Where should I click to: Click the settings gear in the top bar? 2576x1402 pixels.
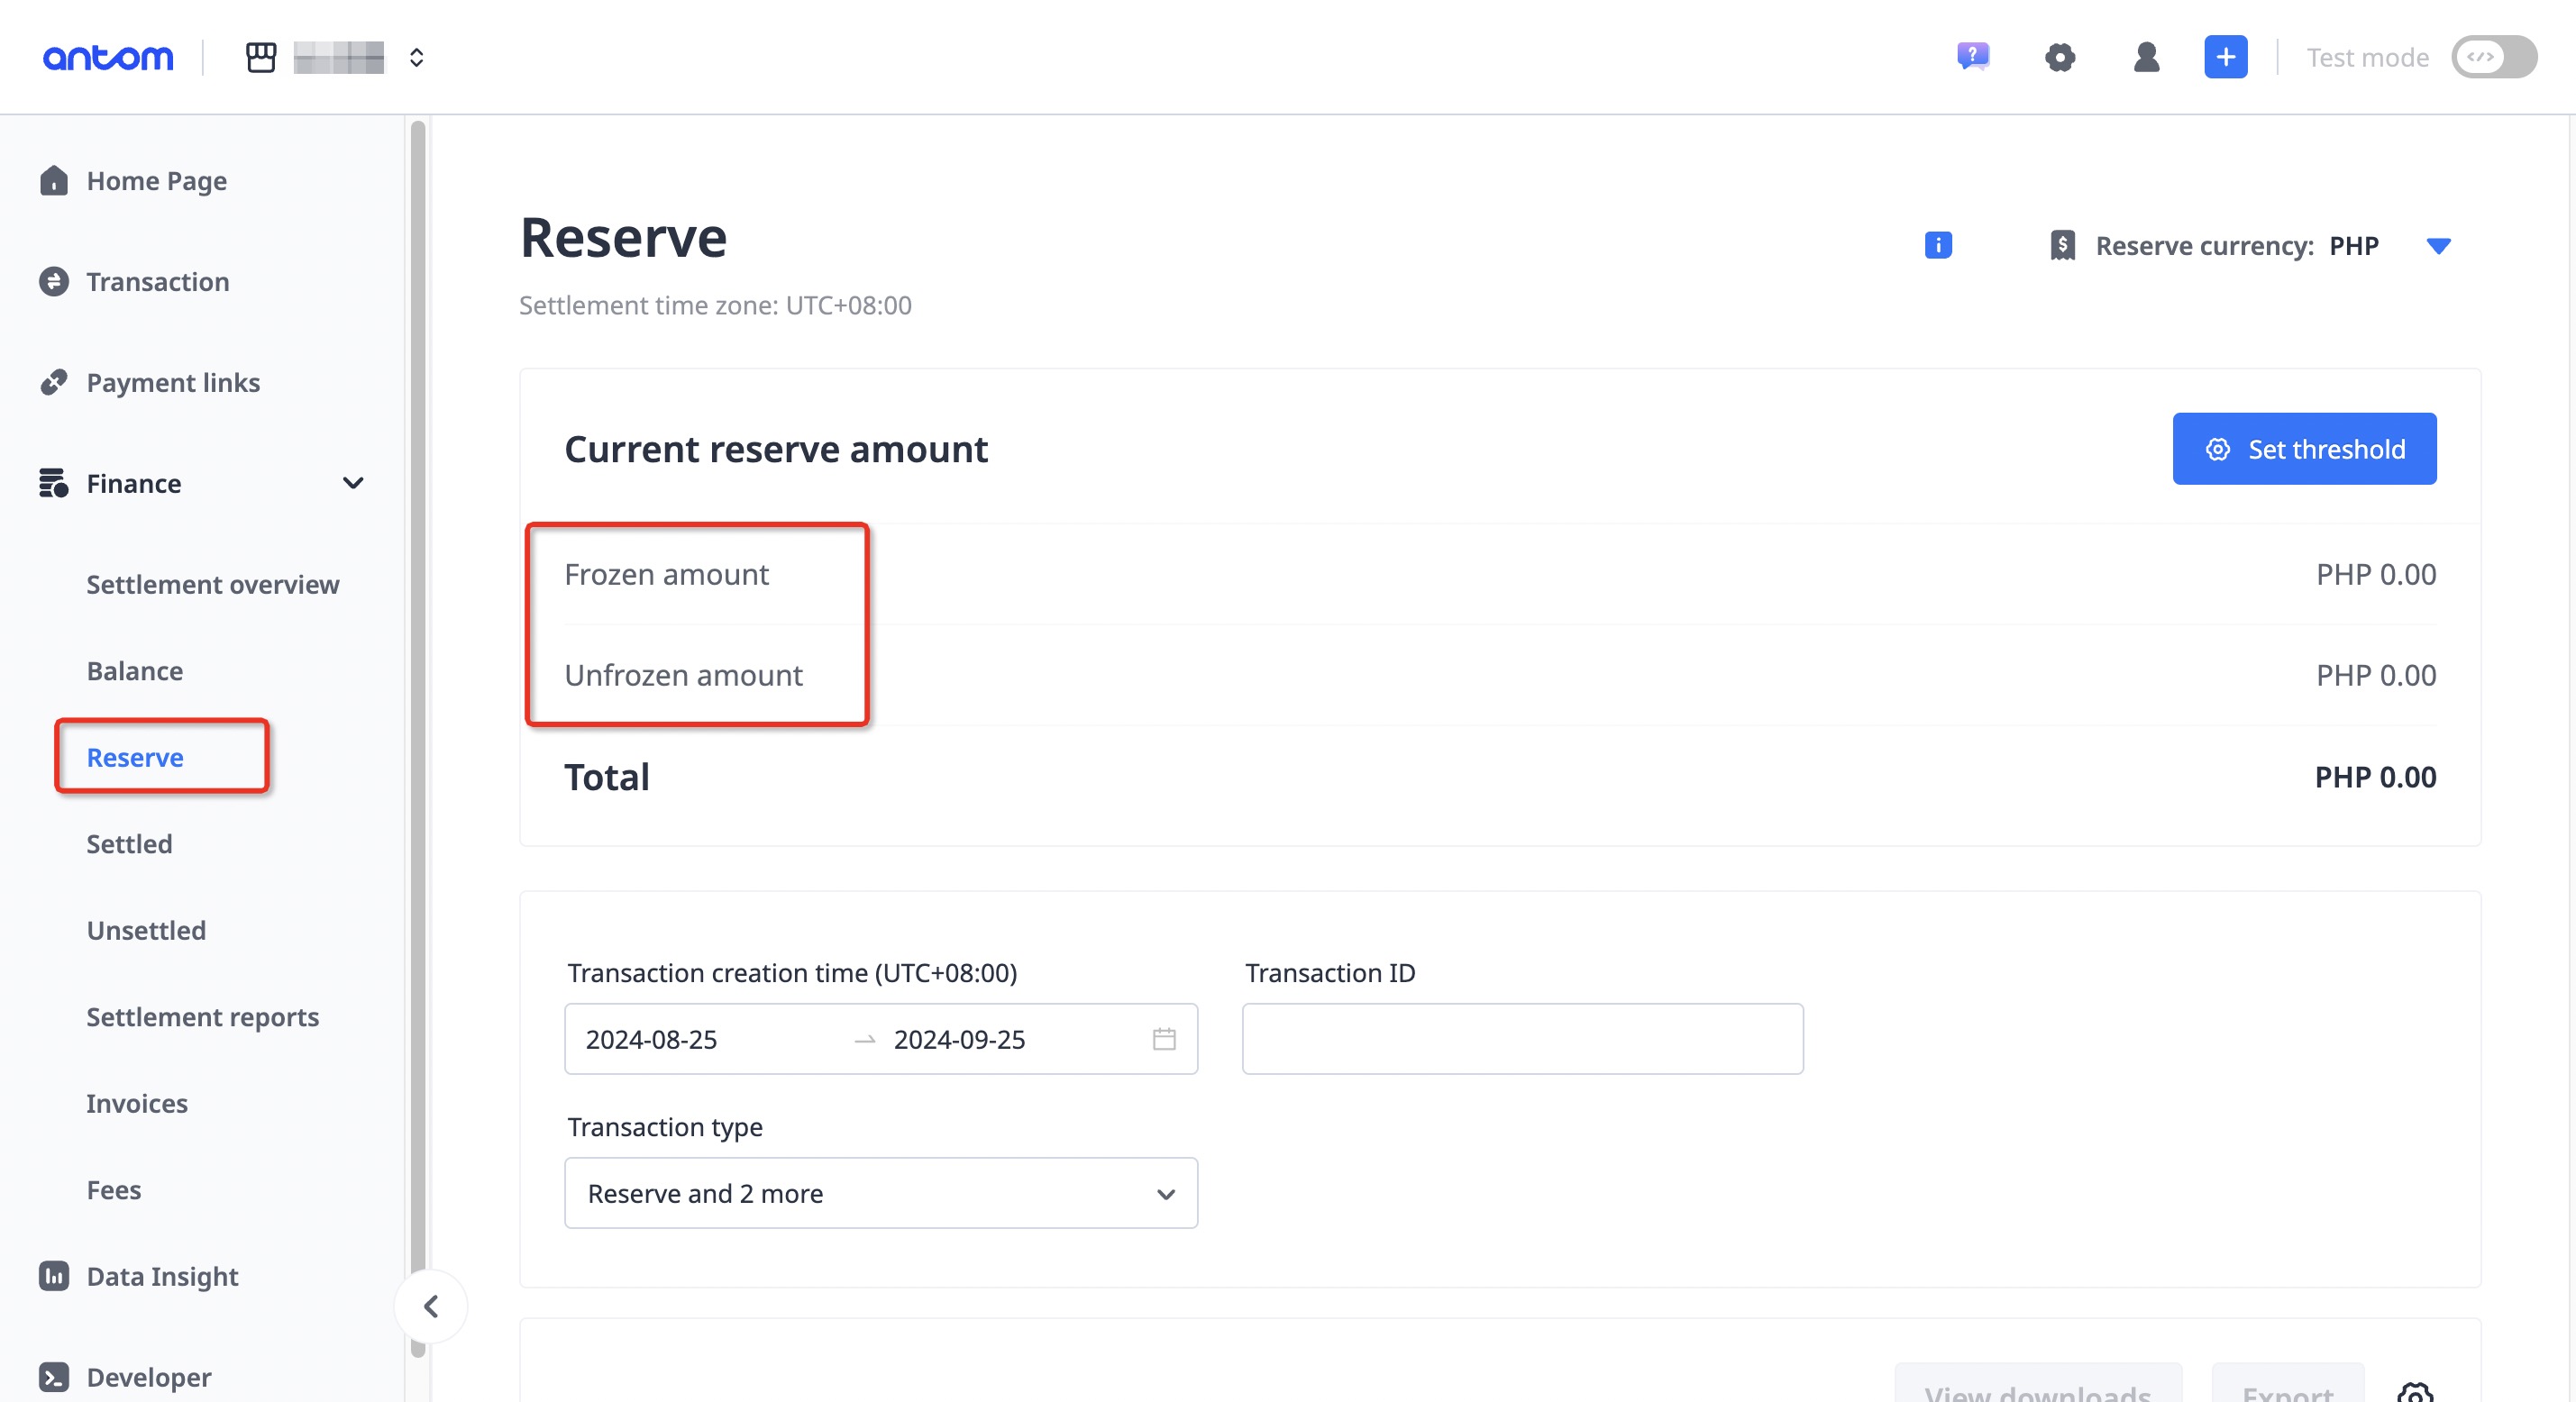click(2060, 57)
